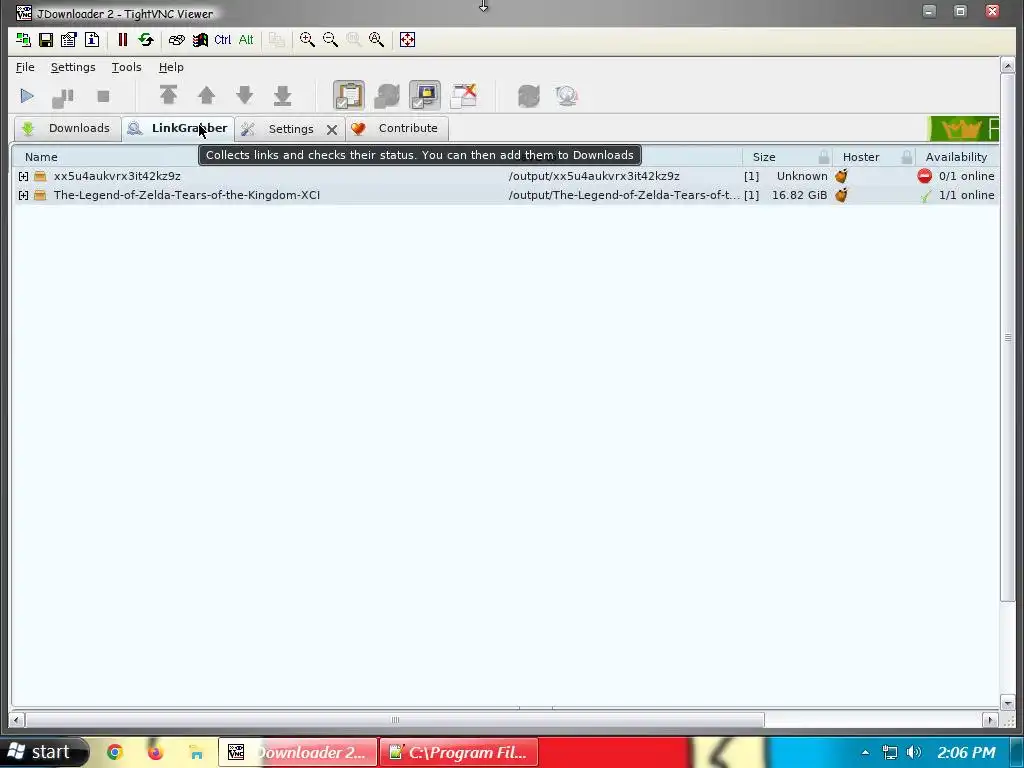Sort by the Name column header

pos(41,157)
